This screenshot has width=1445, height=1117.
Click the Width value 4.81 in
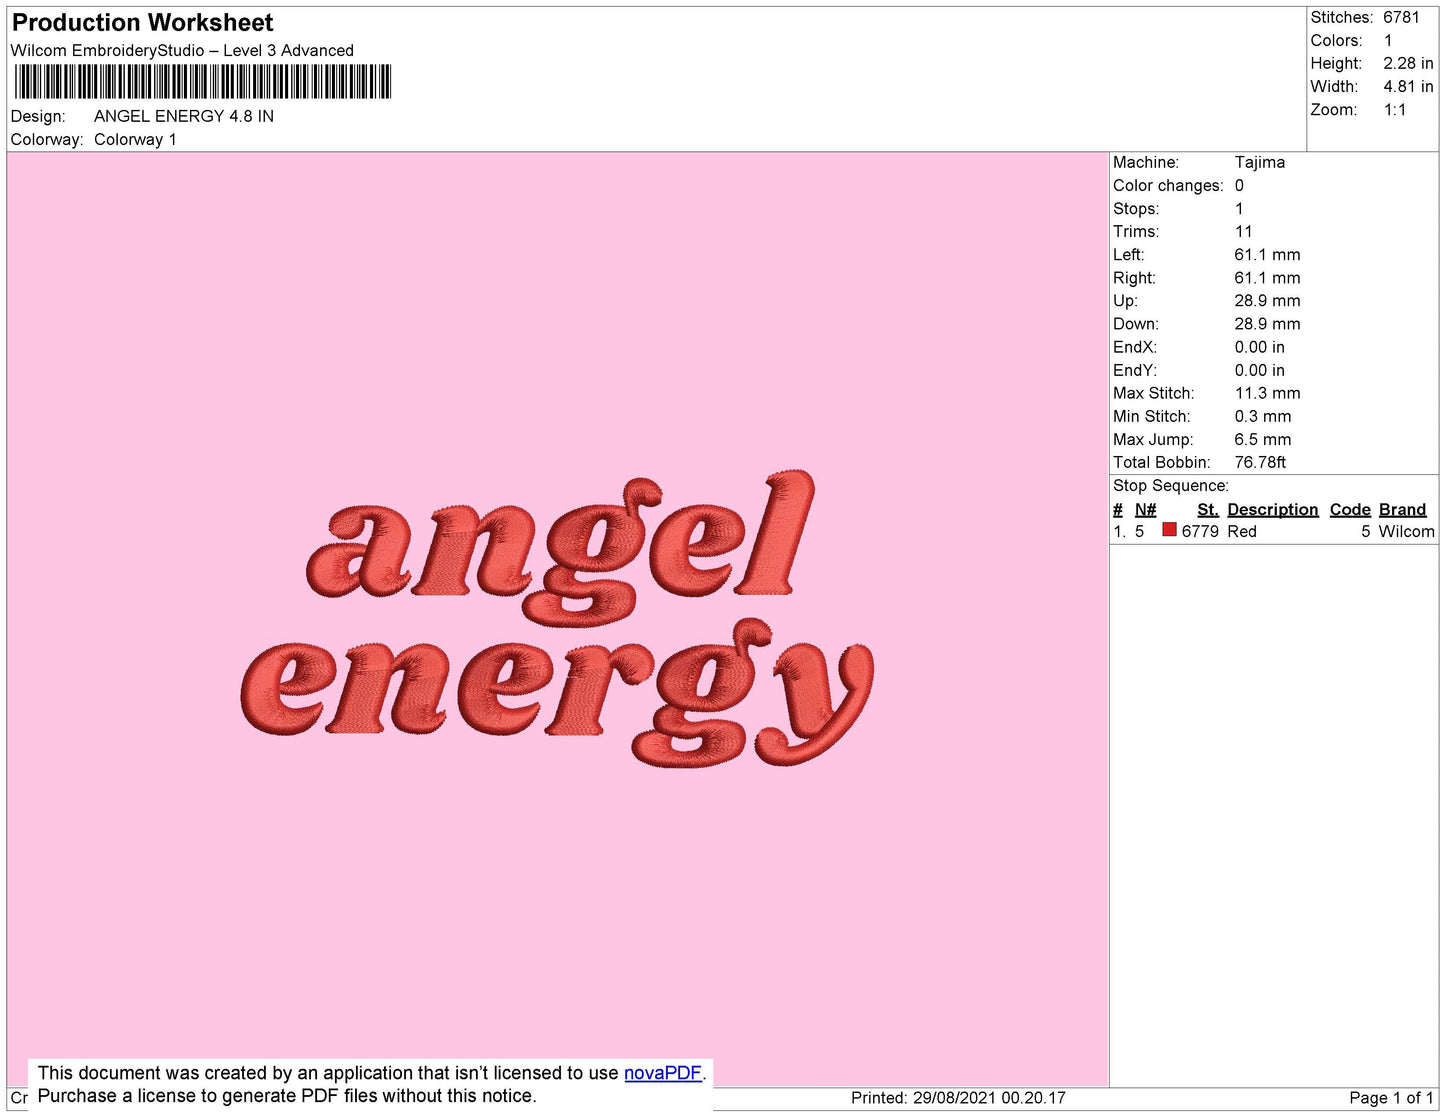[x=1408, y=86]
